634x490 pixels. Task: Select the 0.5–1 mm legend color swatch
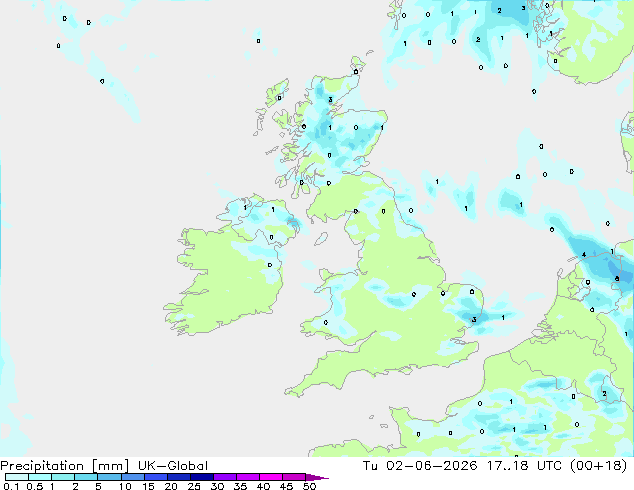point(40,477)
